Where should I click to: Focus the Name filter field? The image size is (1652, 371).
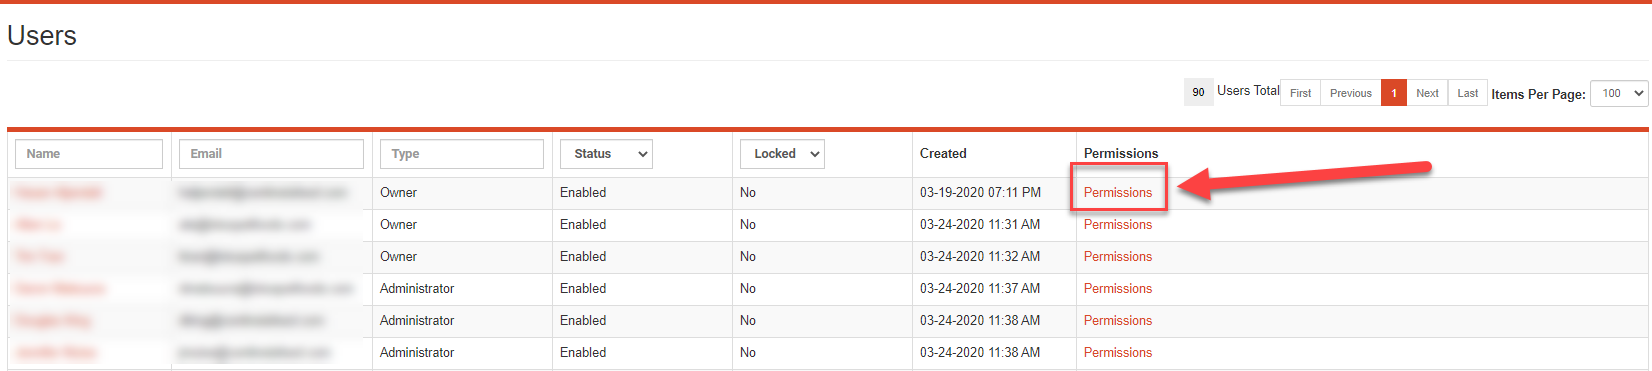pos(89,154)
